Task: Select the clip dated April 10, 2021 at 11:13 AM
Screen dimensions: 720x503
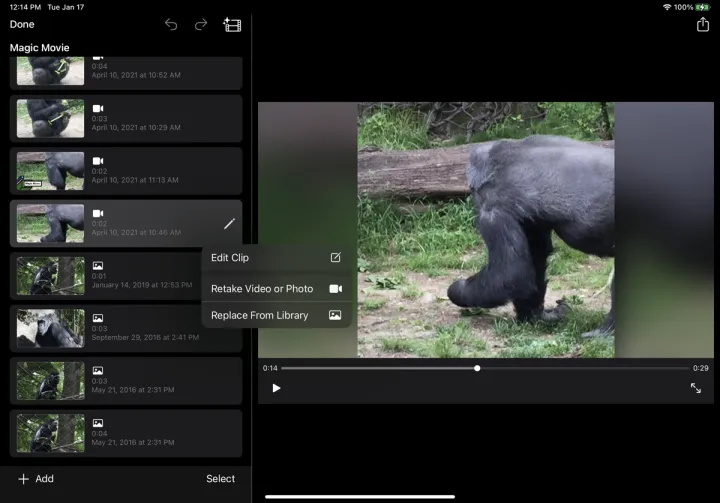Action: click(x=126, y=171)
